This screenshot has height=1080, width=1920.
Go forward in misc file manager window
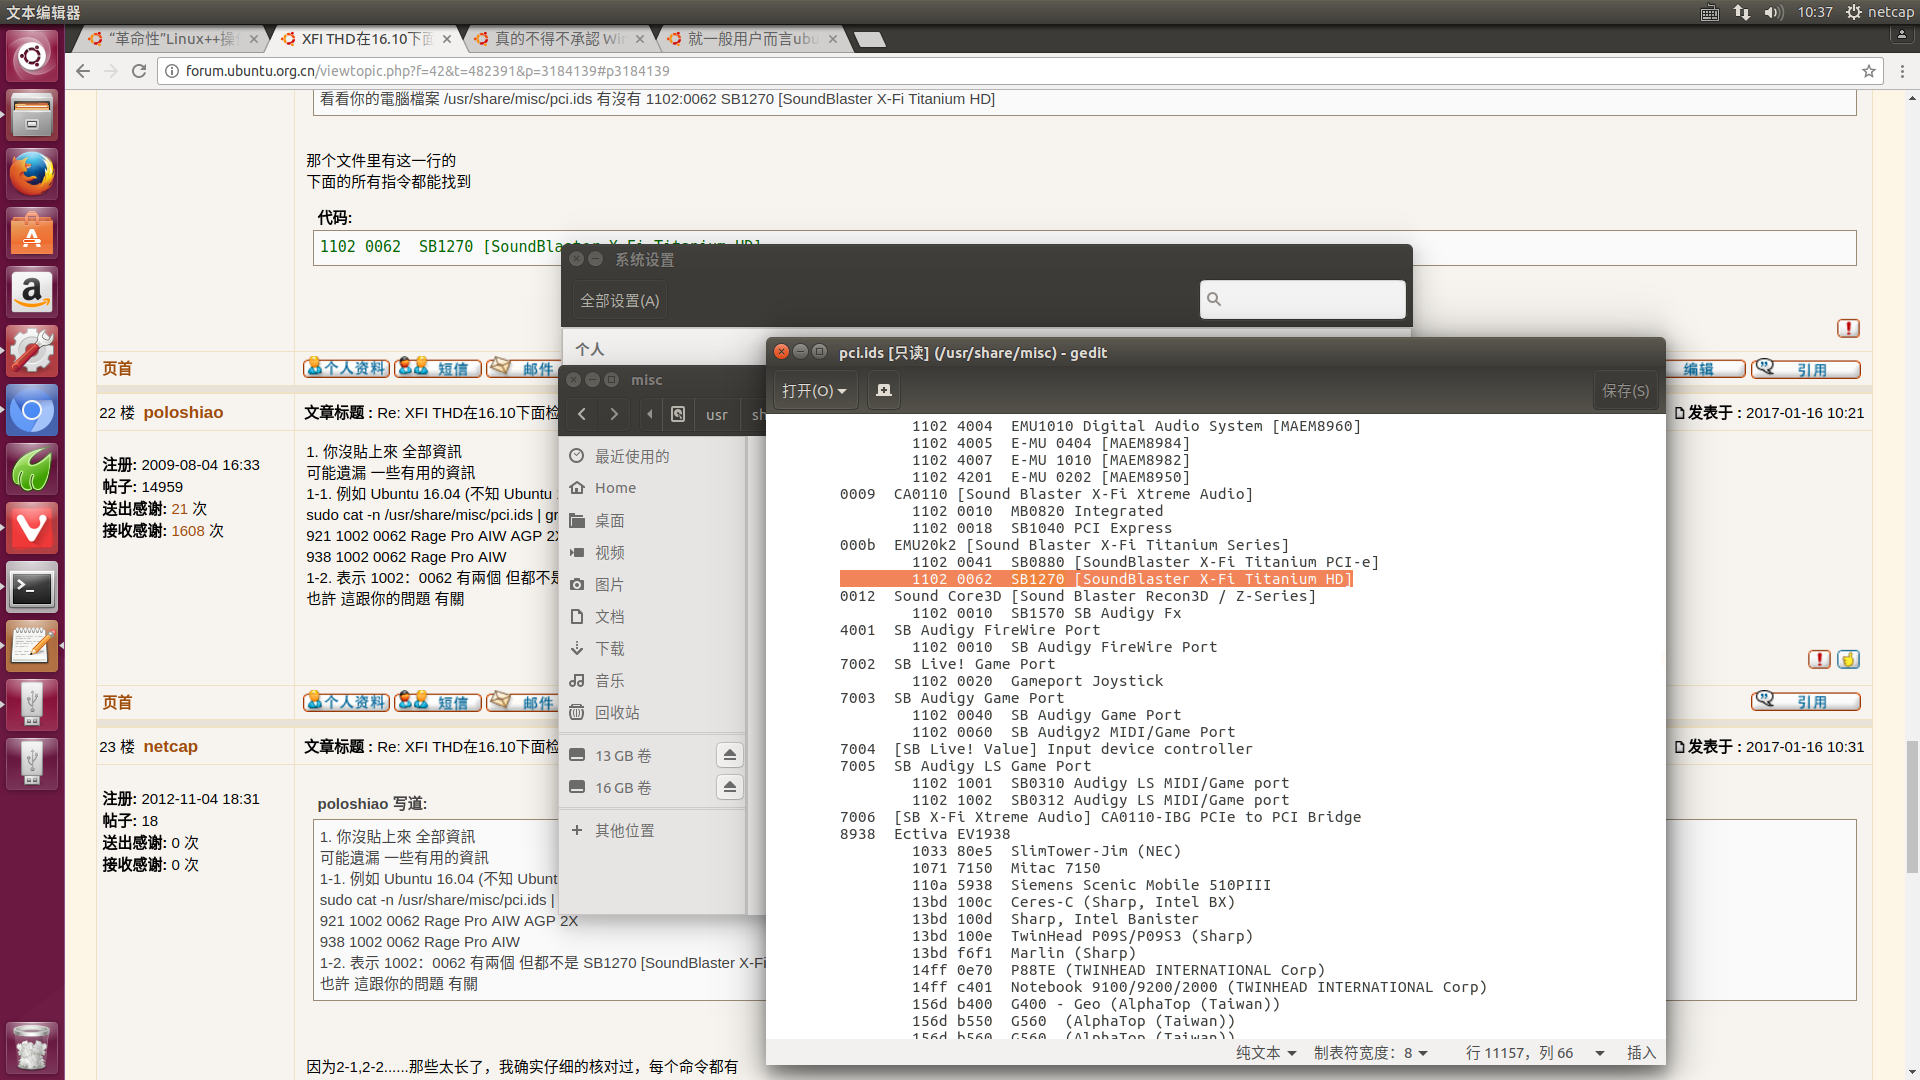(614, 414)
